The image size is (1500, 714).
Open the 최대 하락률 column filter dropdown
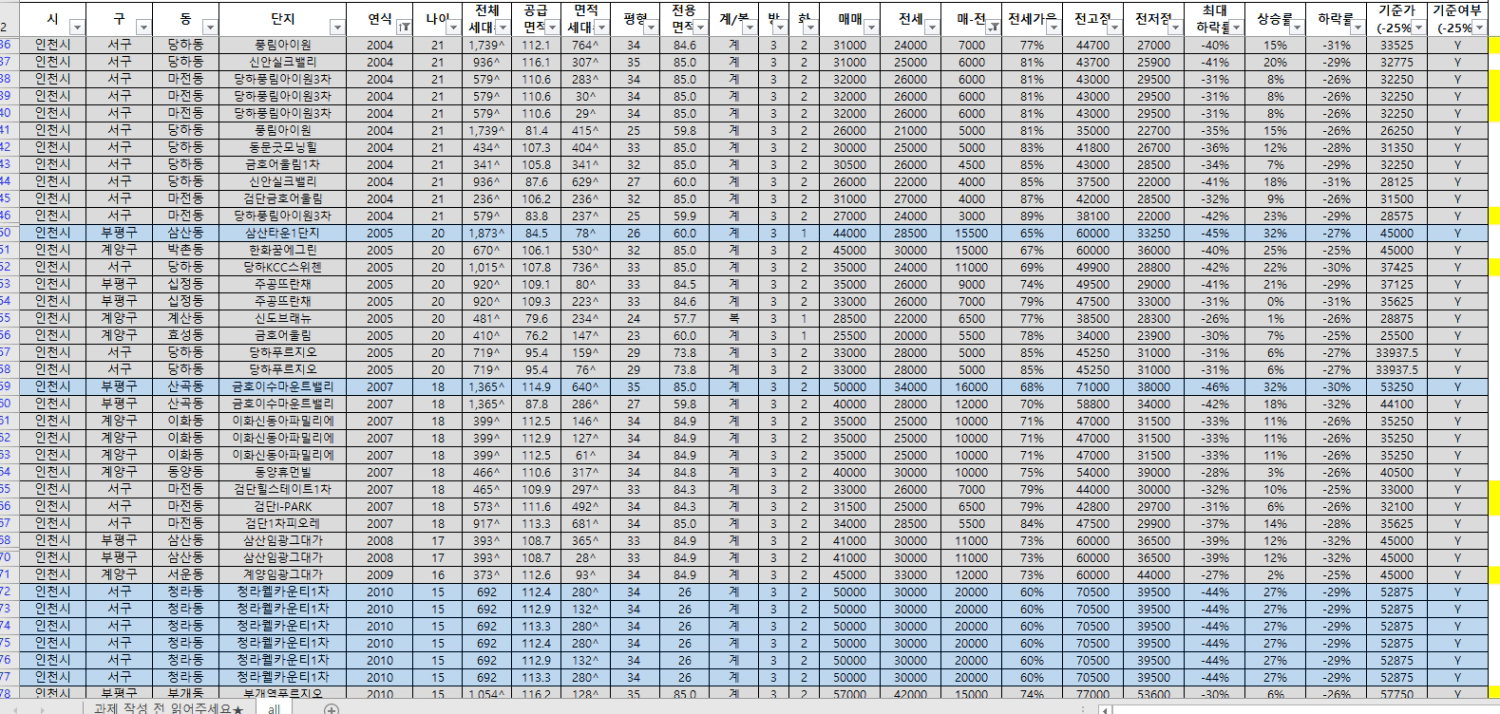[1236, 27]
